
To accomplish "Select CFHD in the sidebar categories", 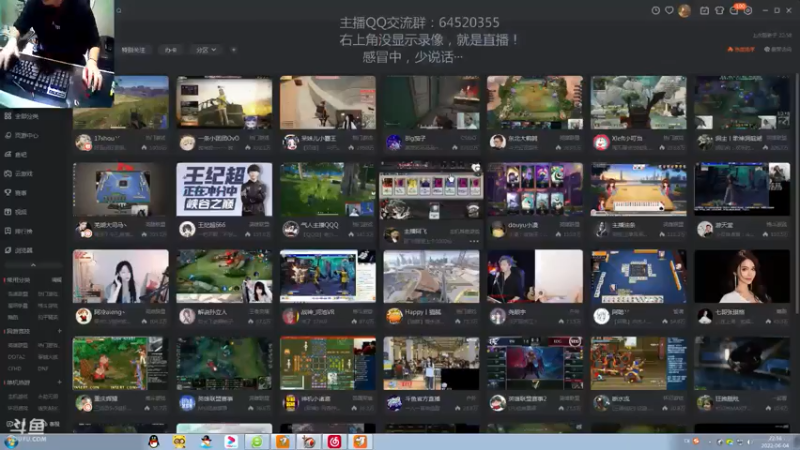I will coord(14,368).
